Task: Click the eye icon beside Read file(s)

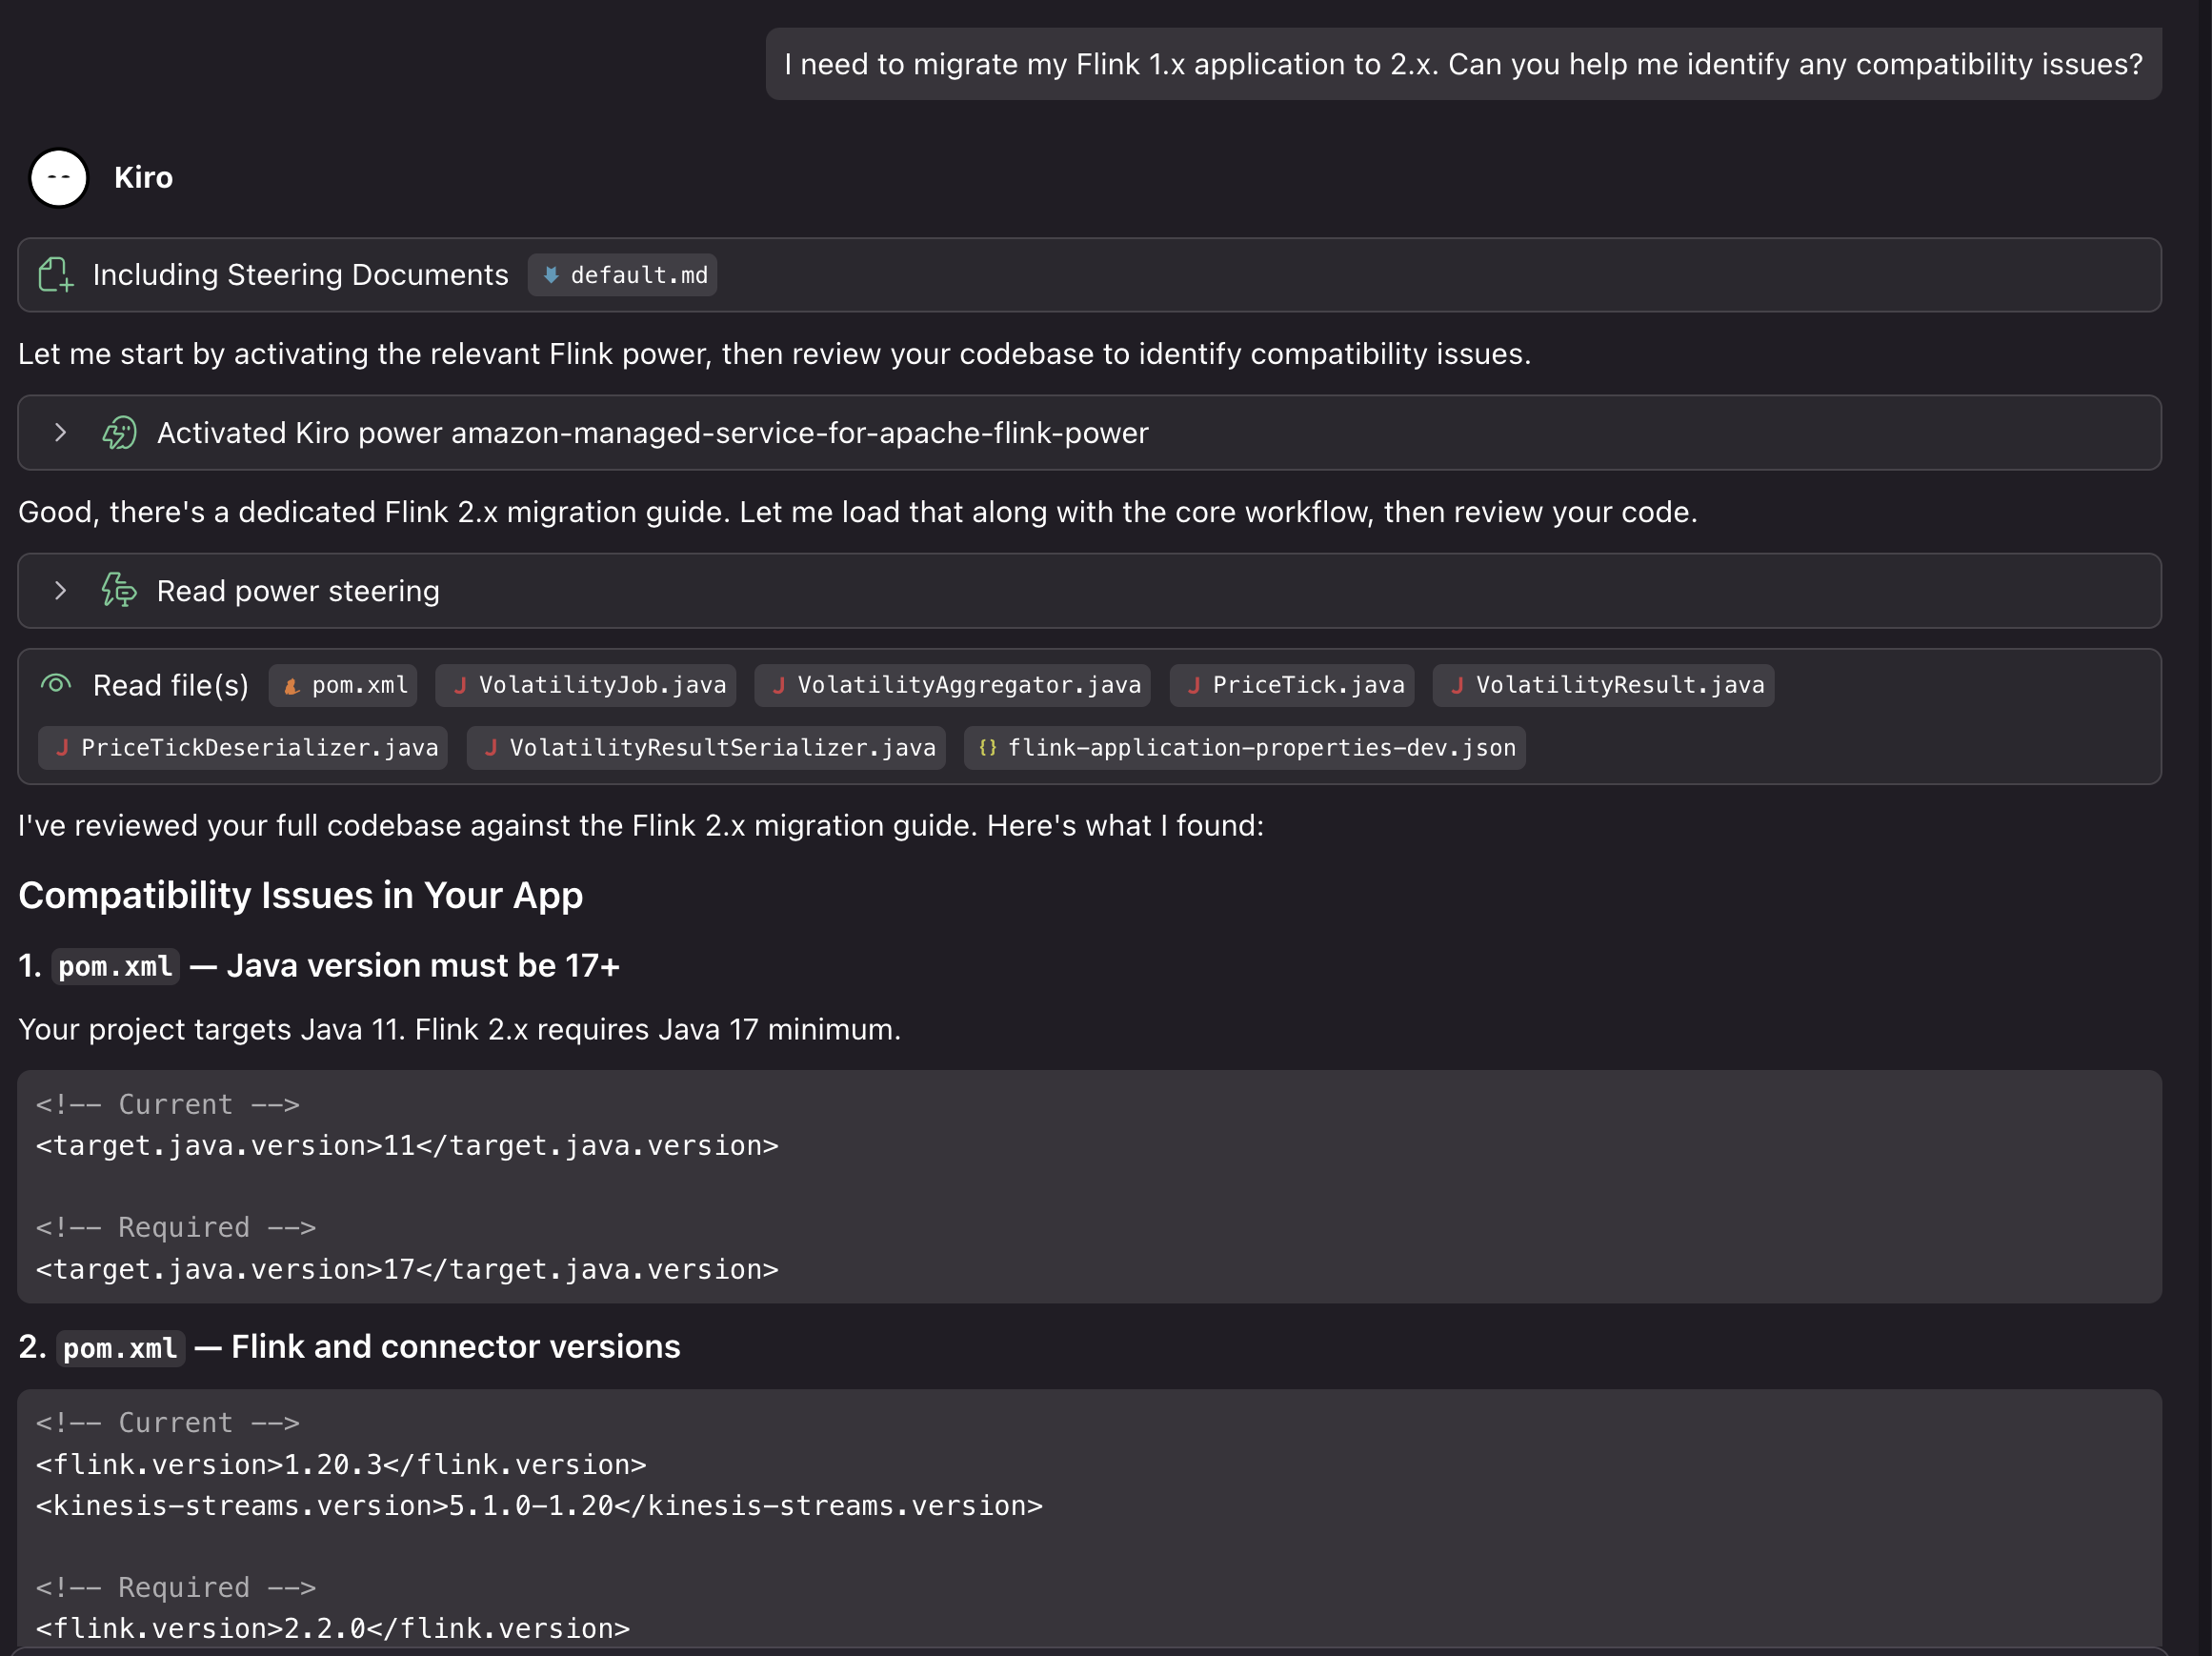Action: (x=56, y=685)
